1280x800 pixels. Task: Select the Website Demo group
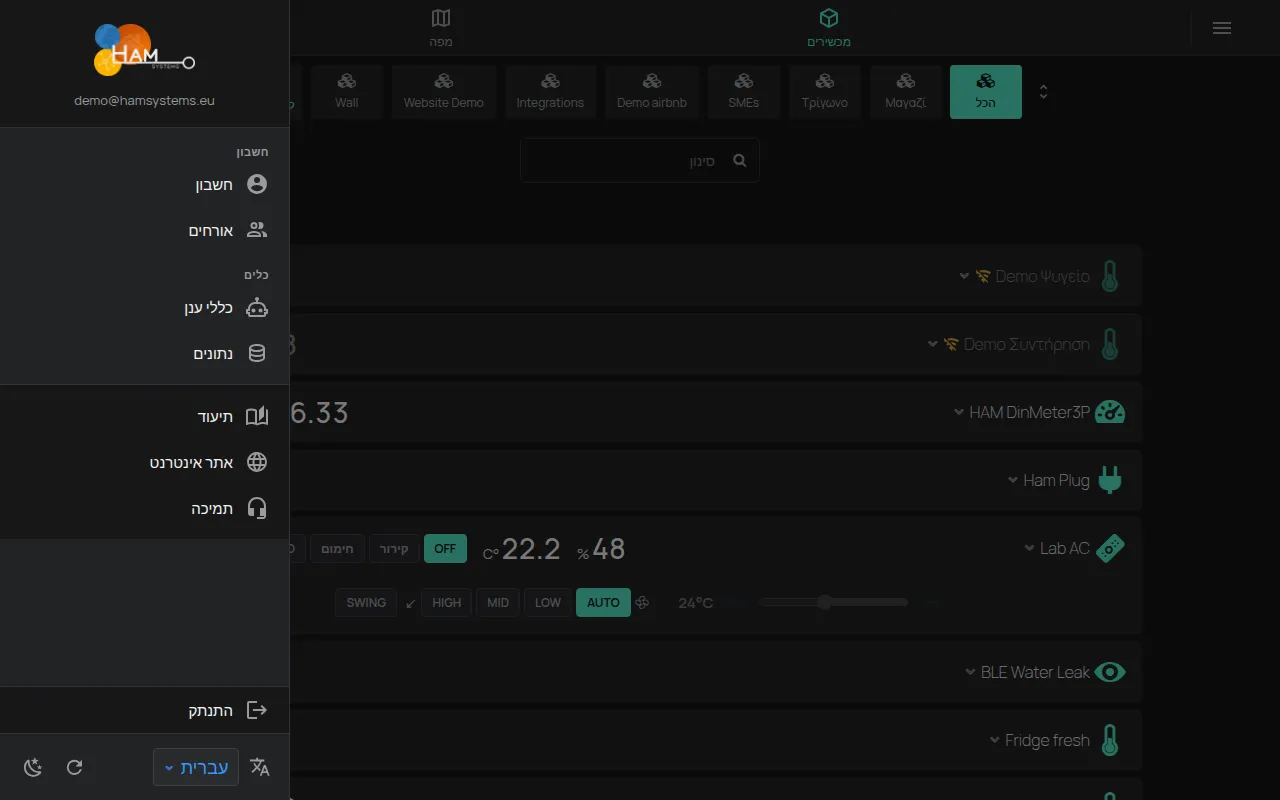click(444, 92)
